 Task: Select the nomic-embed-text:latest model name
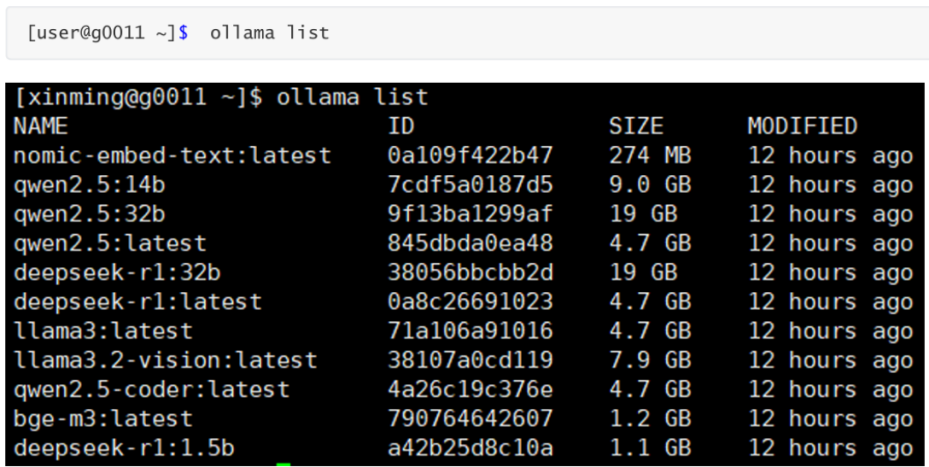pyautogui.click(x=172, y=156)
